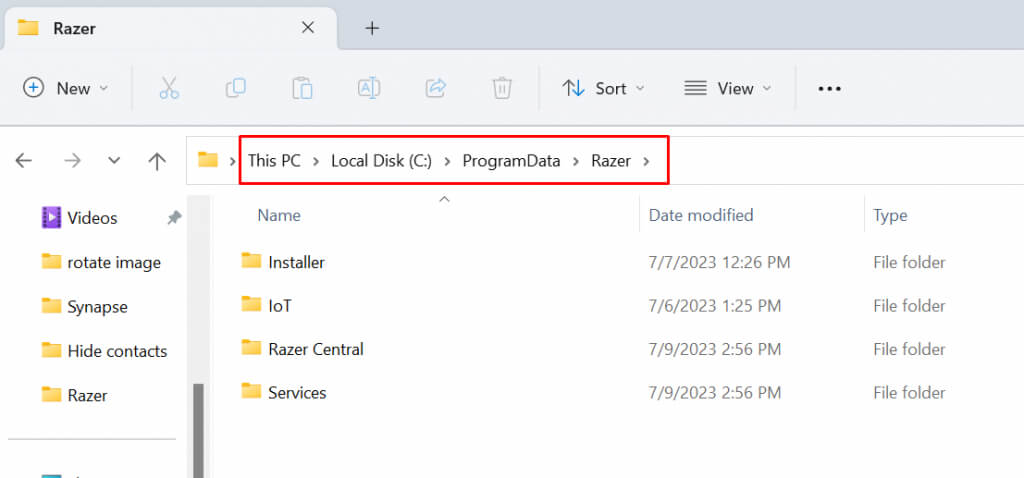Screen dimensions: 1024x478
Task: Select Videos in the sidebar
Action: tap(92, 218)
